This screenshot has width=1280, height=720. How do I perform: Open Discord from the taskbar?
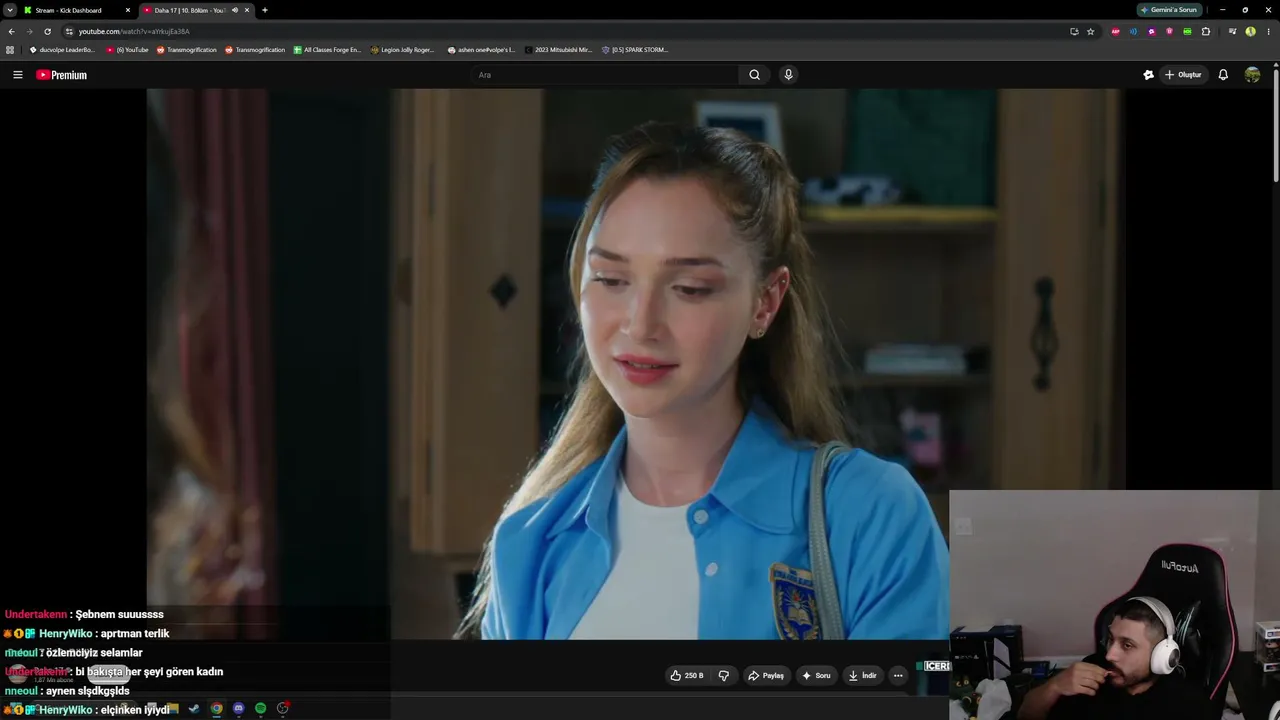238,709
